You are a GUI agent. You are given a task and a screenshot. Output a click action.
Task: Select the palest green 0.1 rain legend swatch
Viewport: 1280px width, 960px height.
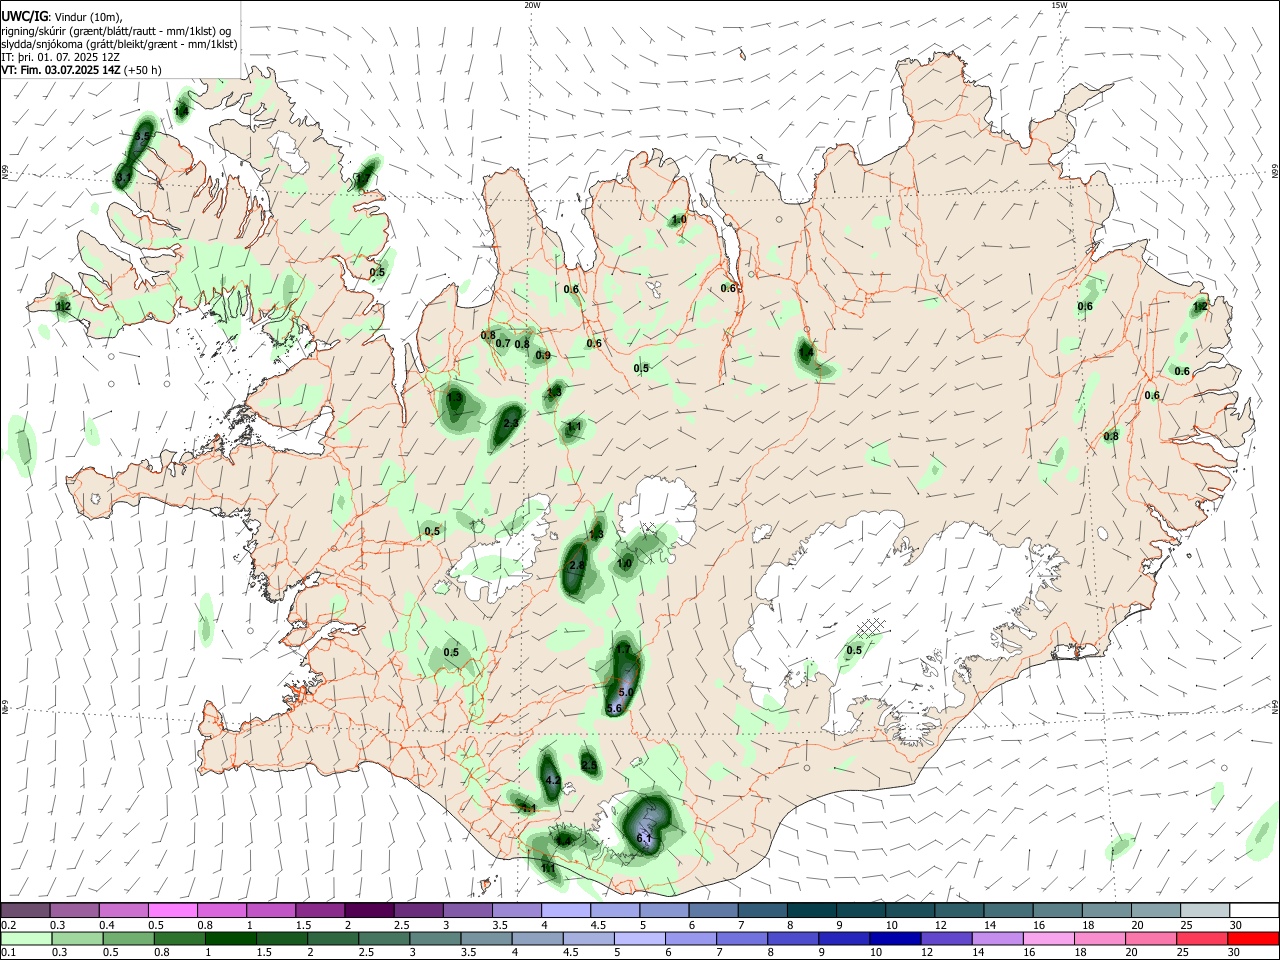coord(25,938)
